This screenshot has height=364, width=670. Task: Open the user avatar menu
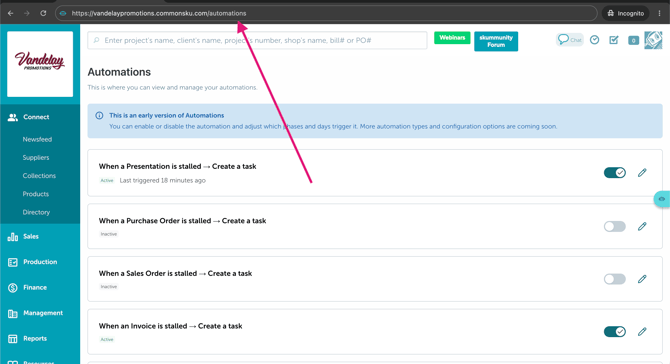click(x=653, y=40)
